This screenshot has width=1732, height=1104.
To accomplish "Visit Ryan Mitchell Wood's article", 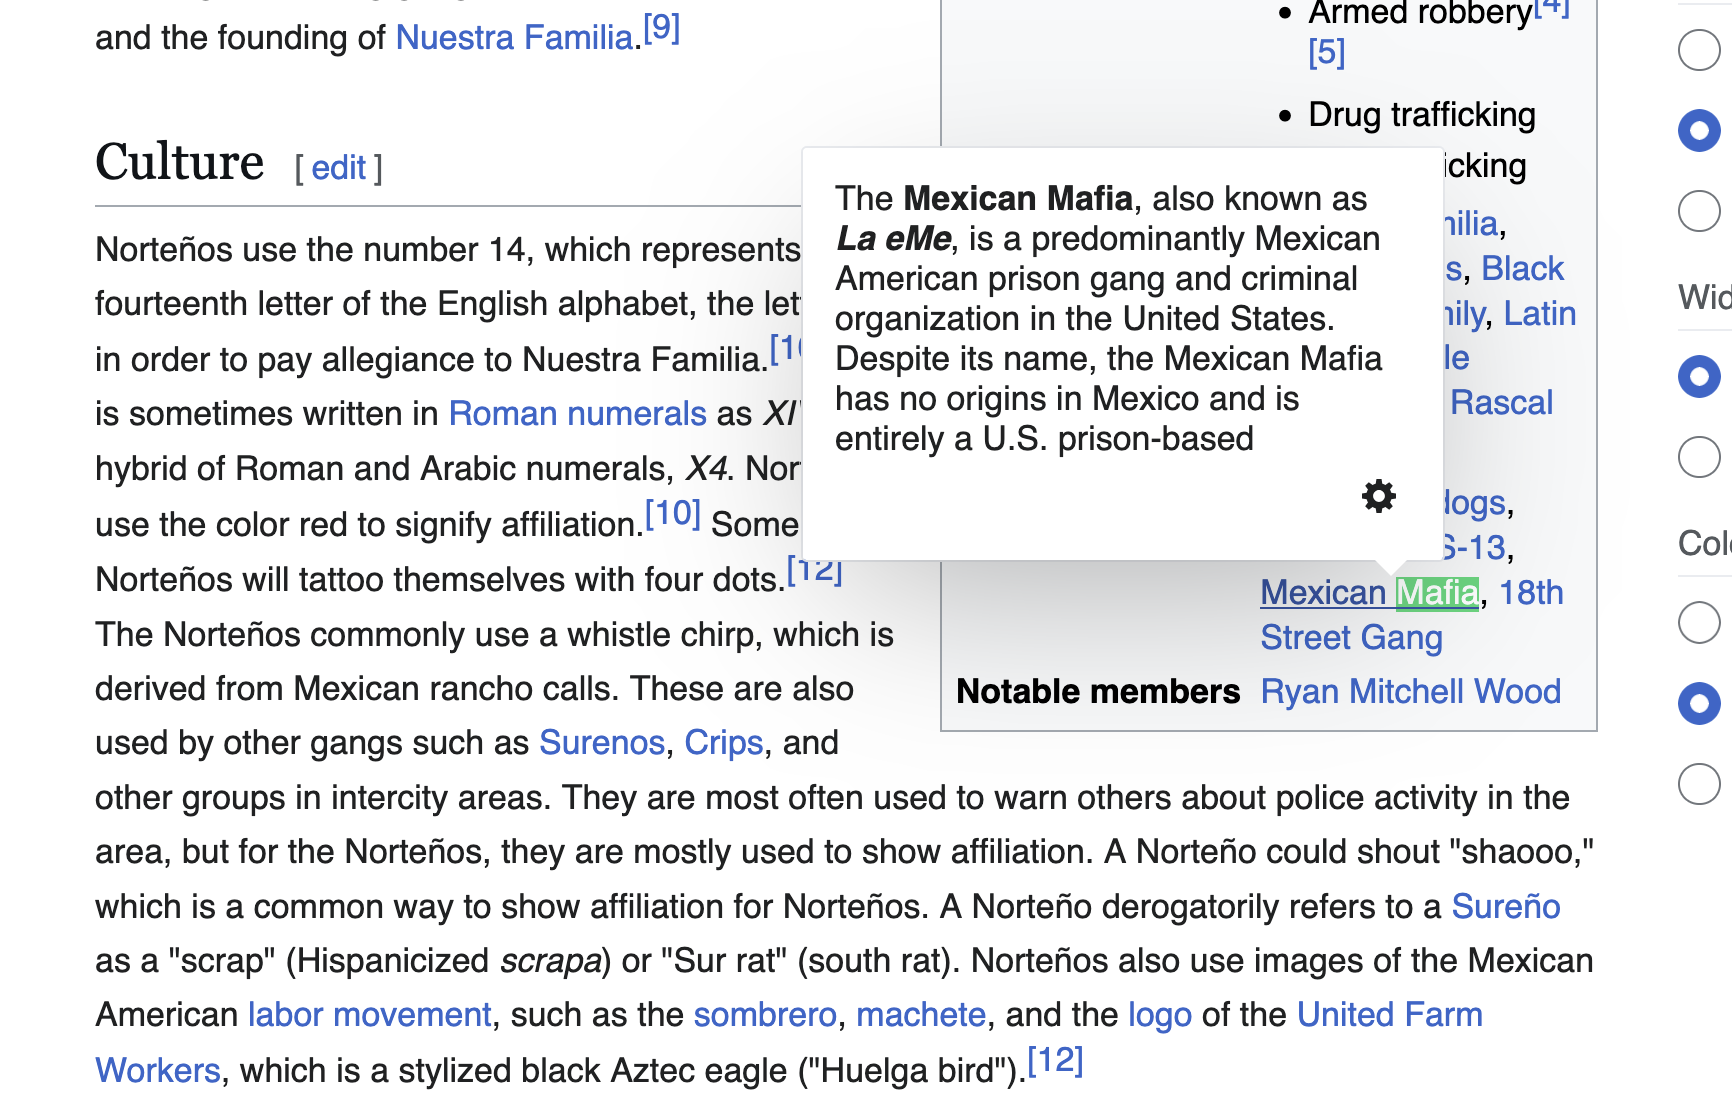I will pos(1411,692).
